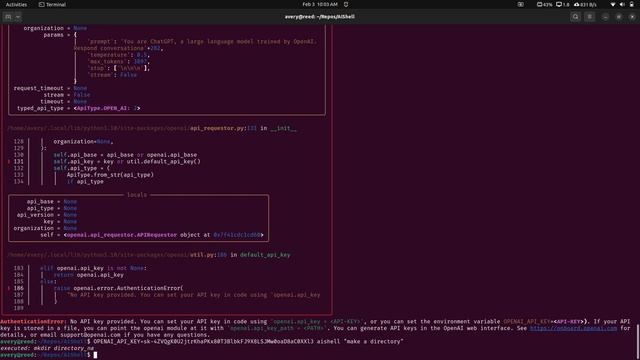Click line 131 'self.api_key = key' code

(x=127, y=162)
